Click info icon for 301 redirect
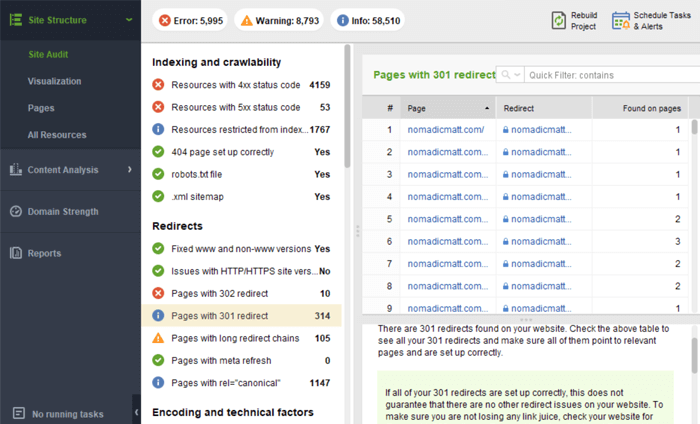This screenshot has width=700, height=424. (158, 315)
